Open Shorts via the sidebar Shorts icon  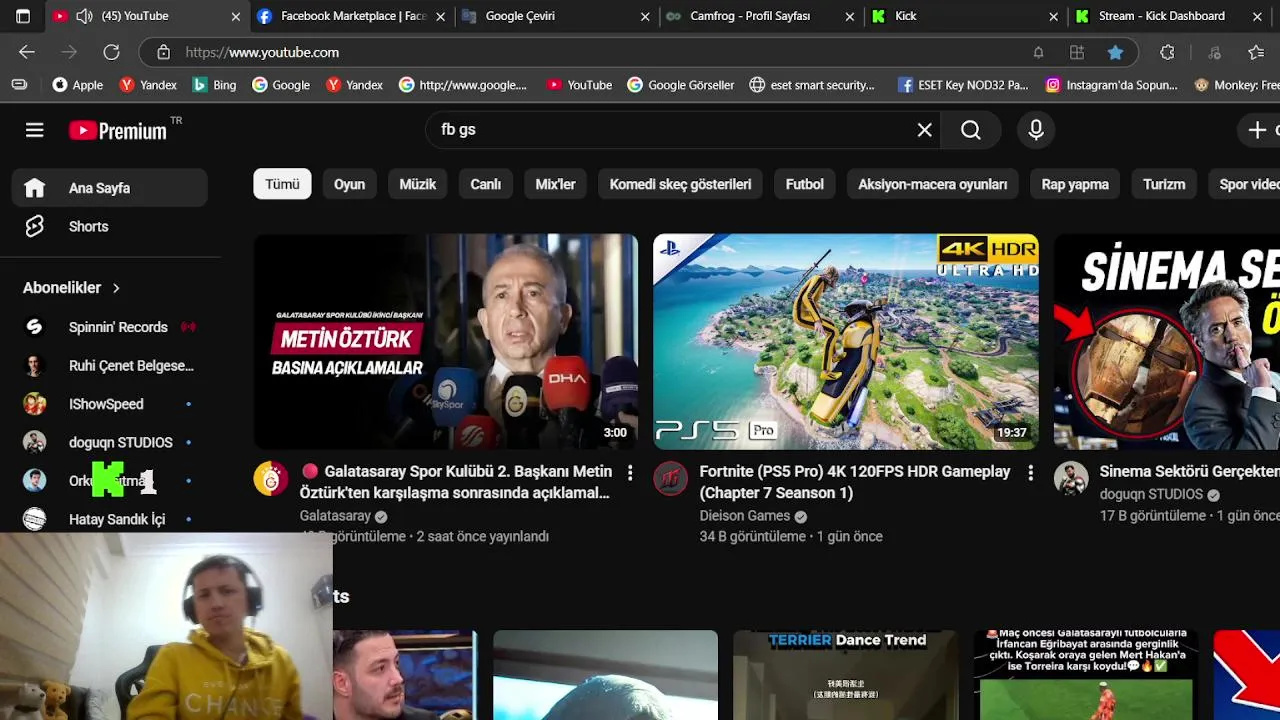tap(35, 227)
